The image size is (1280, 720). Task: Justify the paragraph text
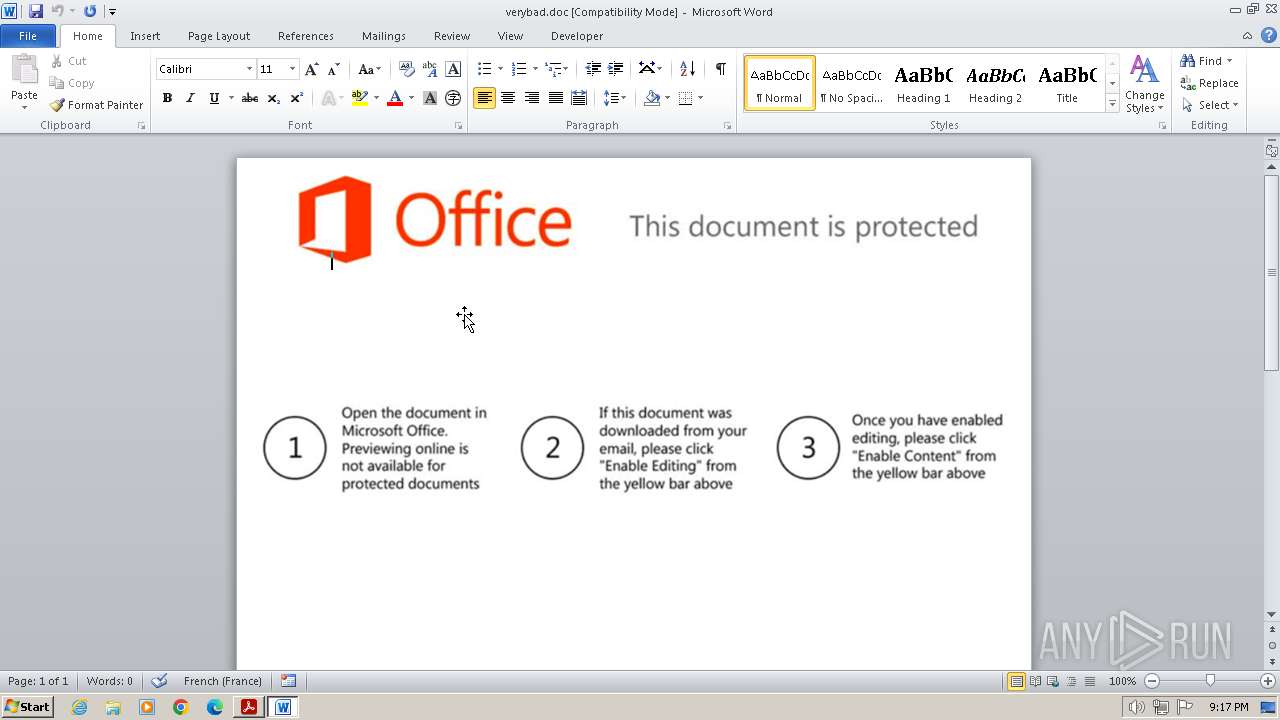pyautogui.click(x=555, y=98)
